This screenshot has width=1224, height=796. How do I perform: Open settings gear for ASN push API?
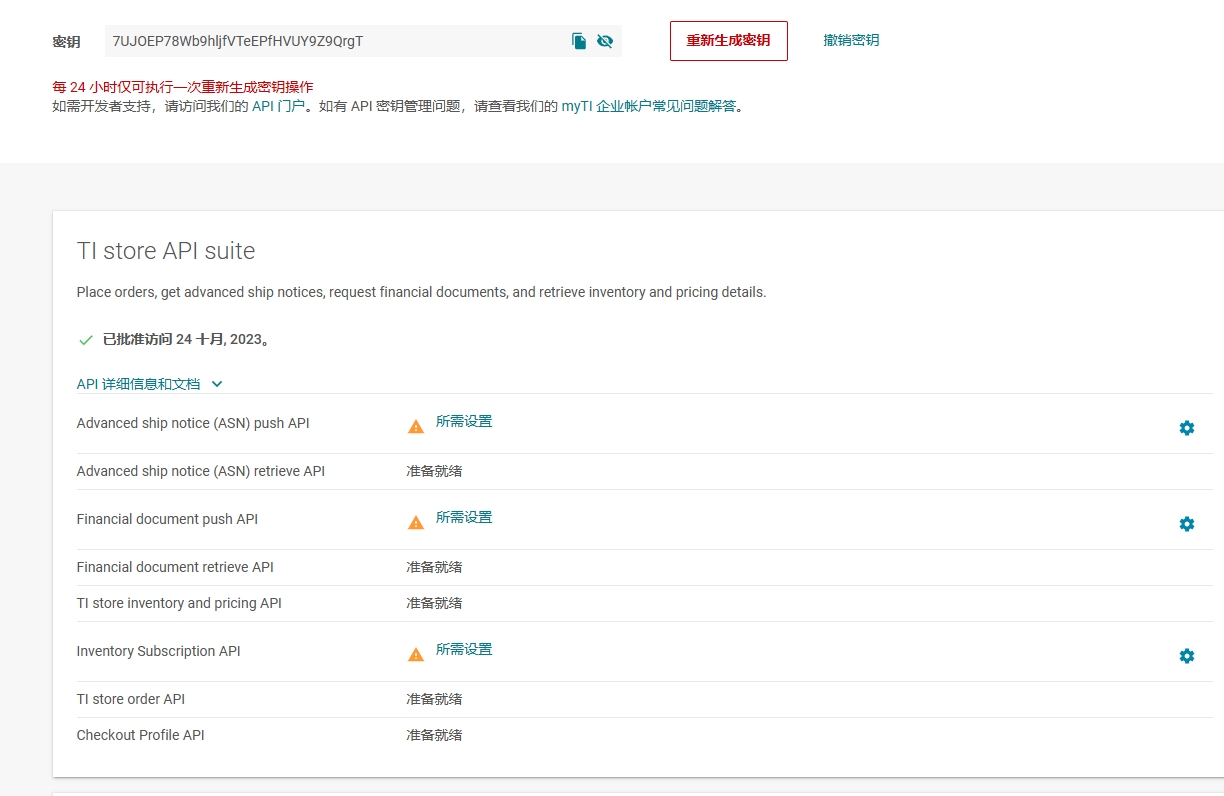point(1187,428)
